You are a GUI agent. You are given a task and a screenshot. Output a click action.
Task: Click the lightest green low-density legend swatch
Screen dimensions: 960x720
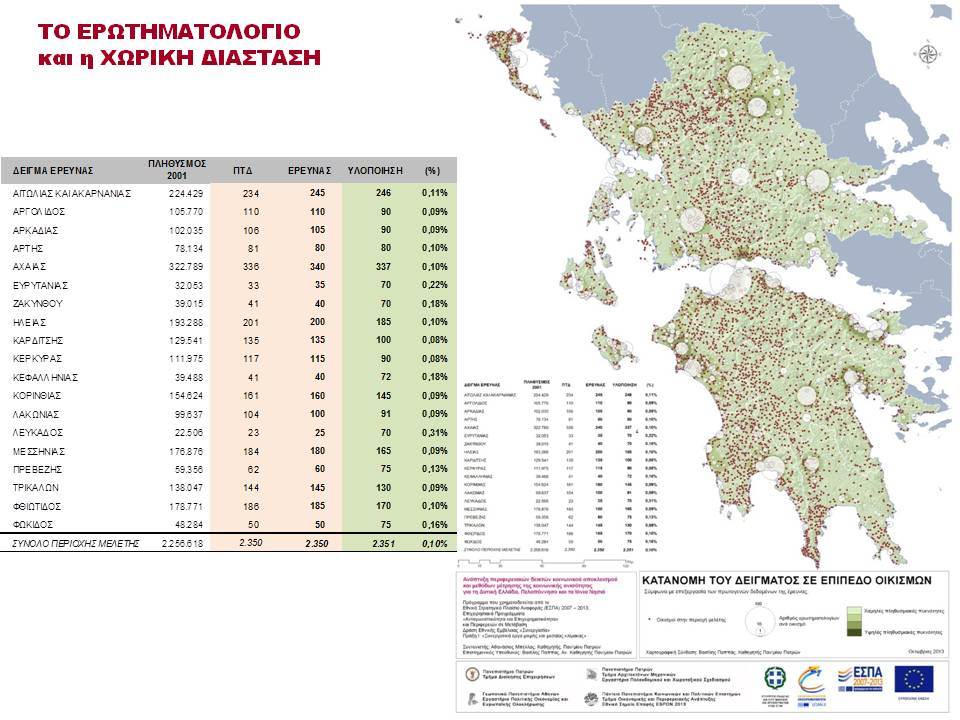click(x=853, y=611)
